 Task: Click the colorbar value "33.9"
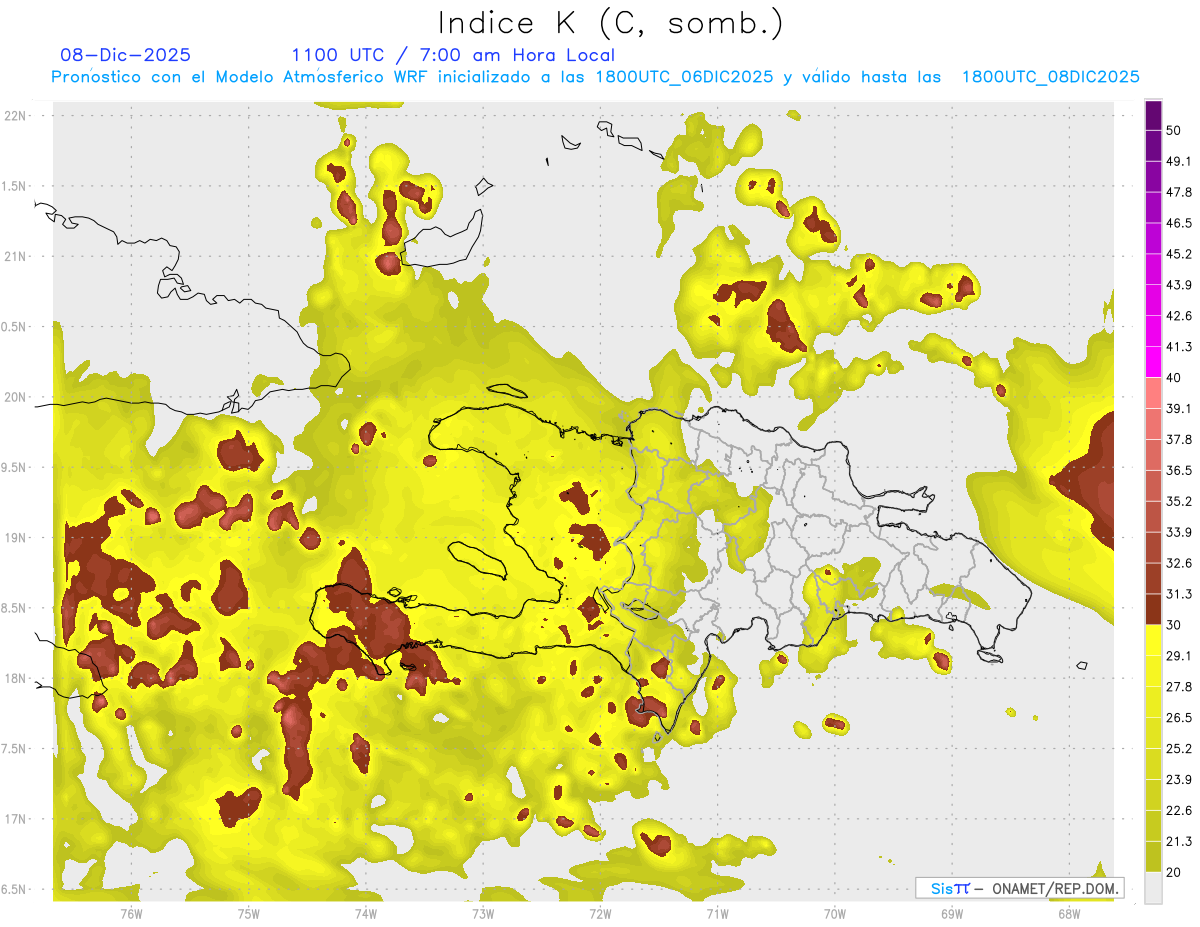[1179, 532]
